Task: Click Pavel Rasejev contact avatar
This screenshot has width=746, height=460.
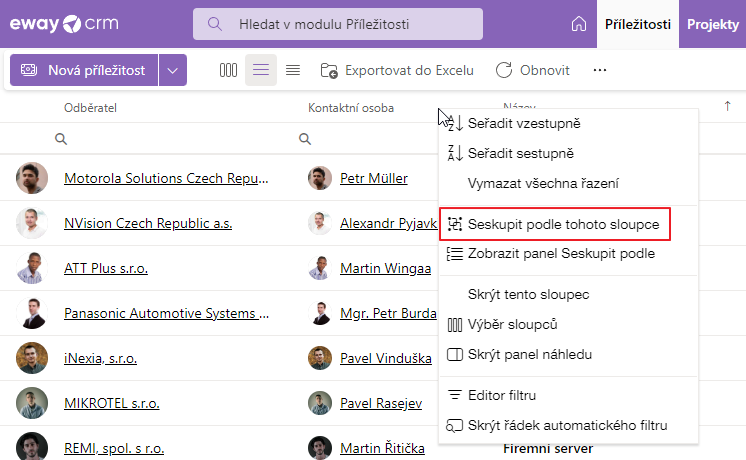Action: pyautogui.click(x=320, y=403)
